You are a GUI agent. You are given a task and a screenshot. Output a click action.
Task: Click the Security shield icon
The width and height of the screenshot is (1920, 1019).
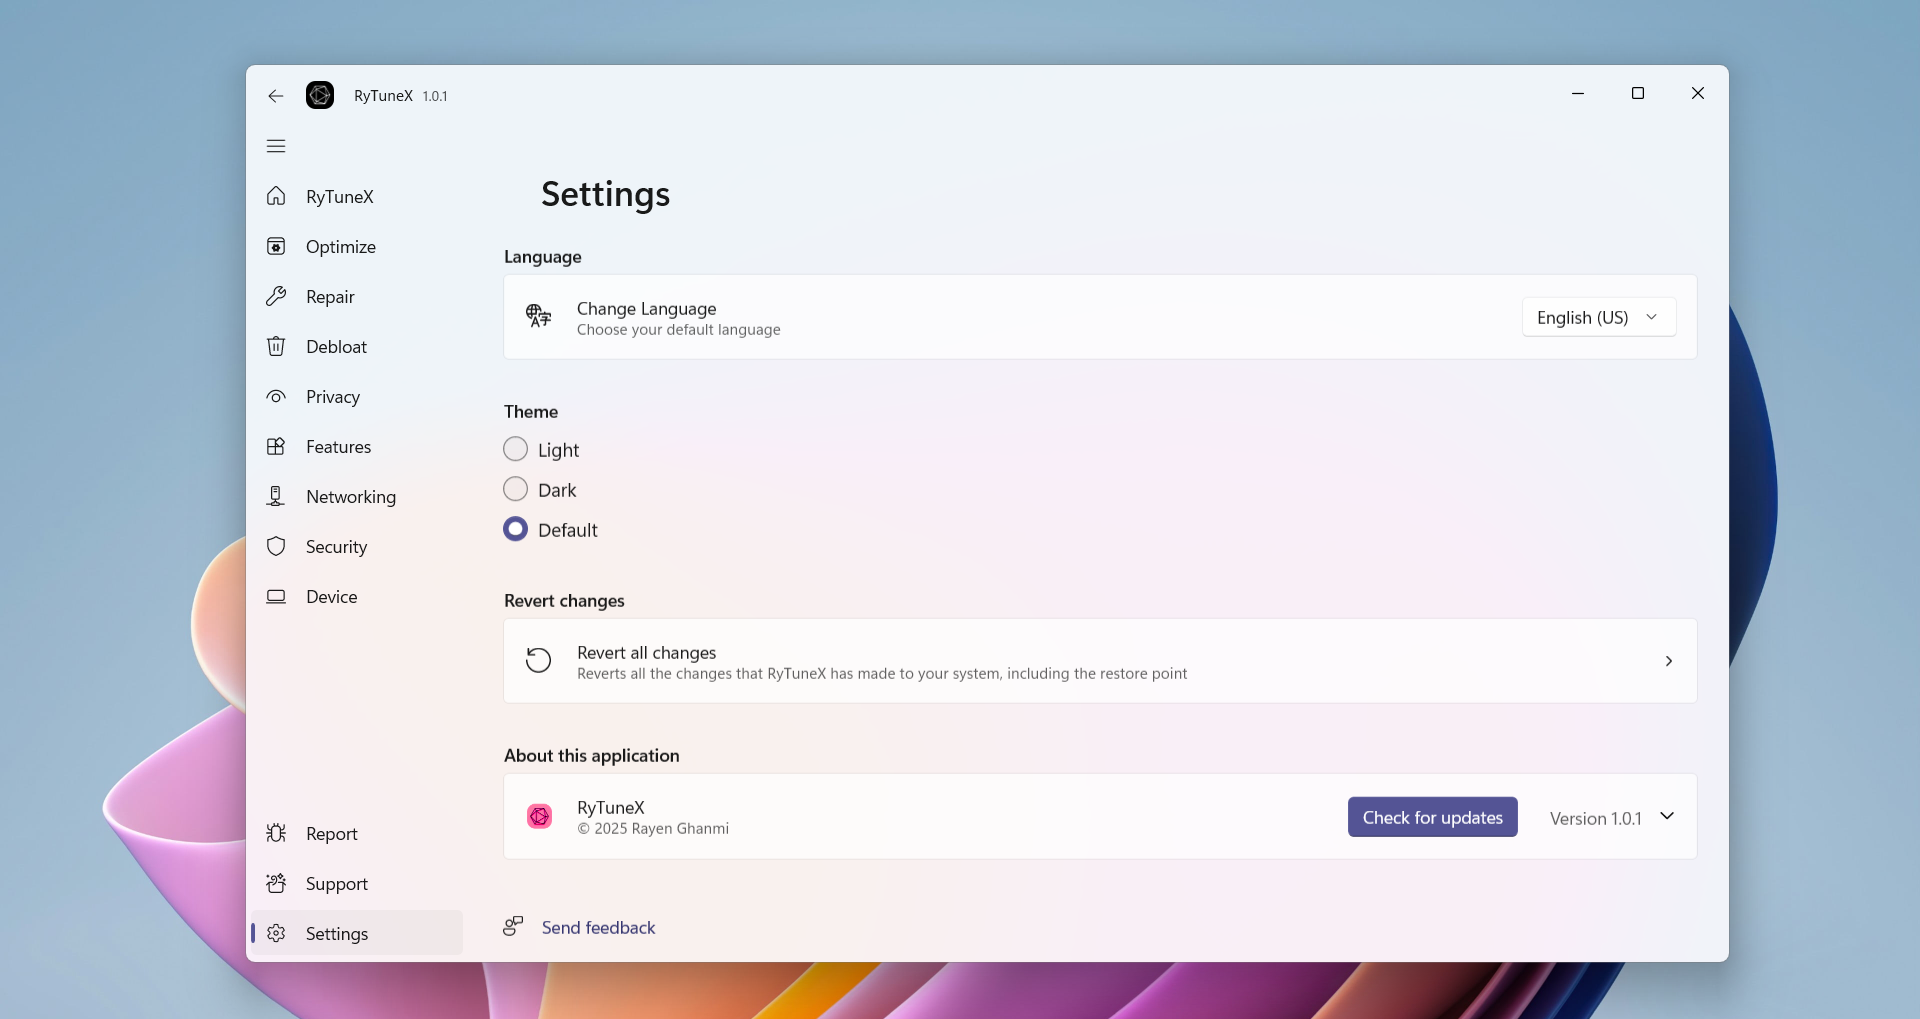[x=276, y=546]
